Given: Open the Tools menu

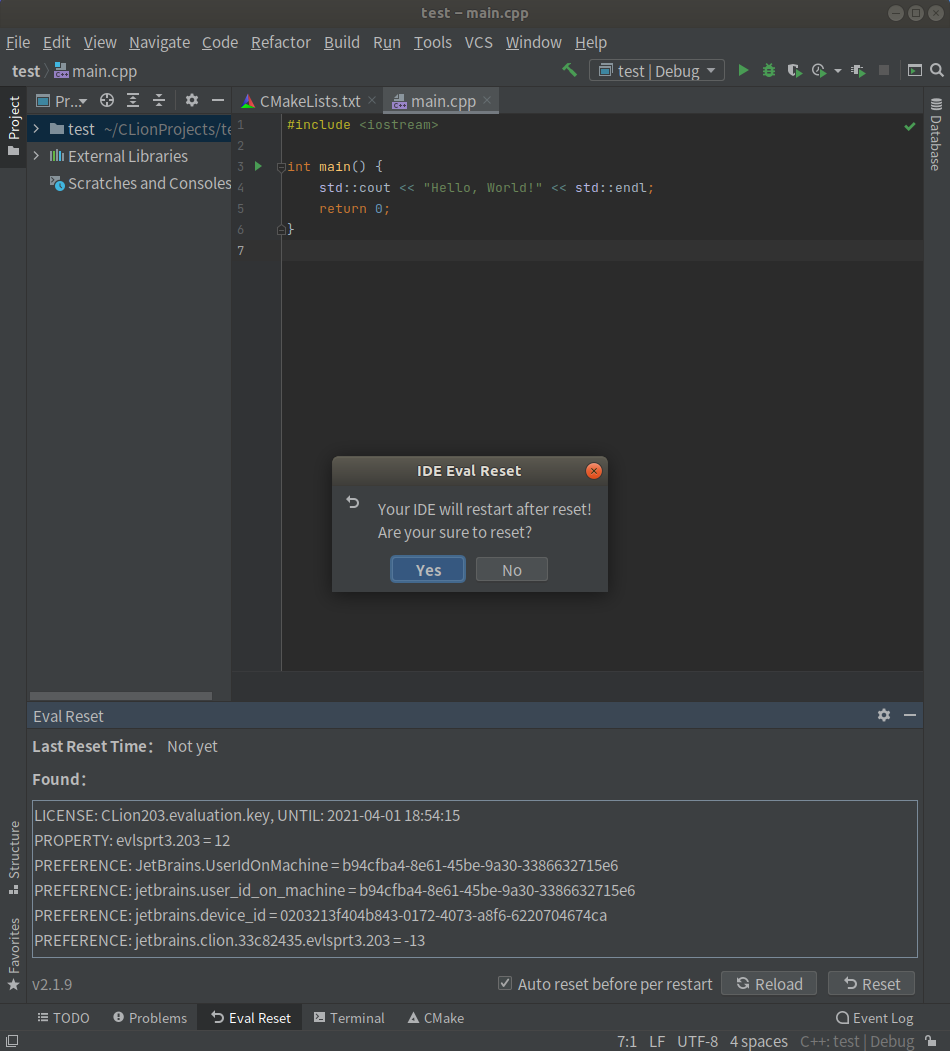Looking at the screenshot, I should (x=432, y=42).
